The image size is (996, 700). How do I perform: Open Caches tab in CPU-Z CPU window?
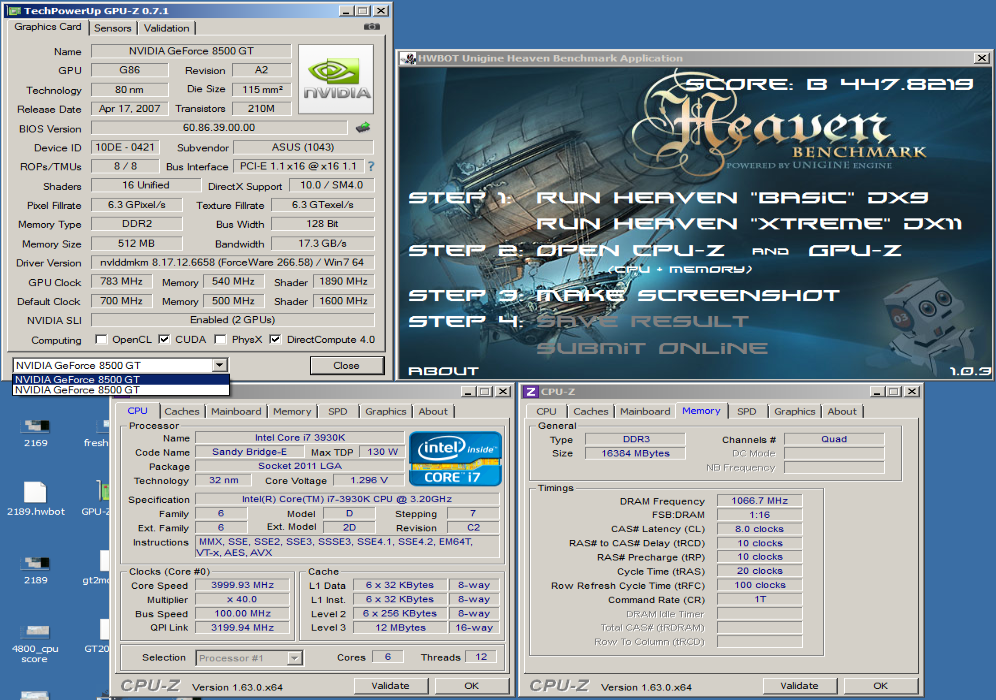182,412
